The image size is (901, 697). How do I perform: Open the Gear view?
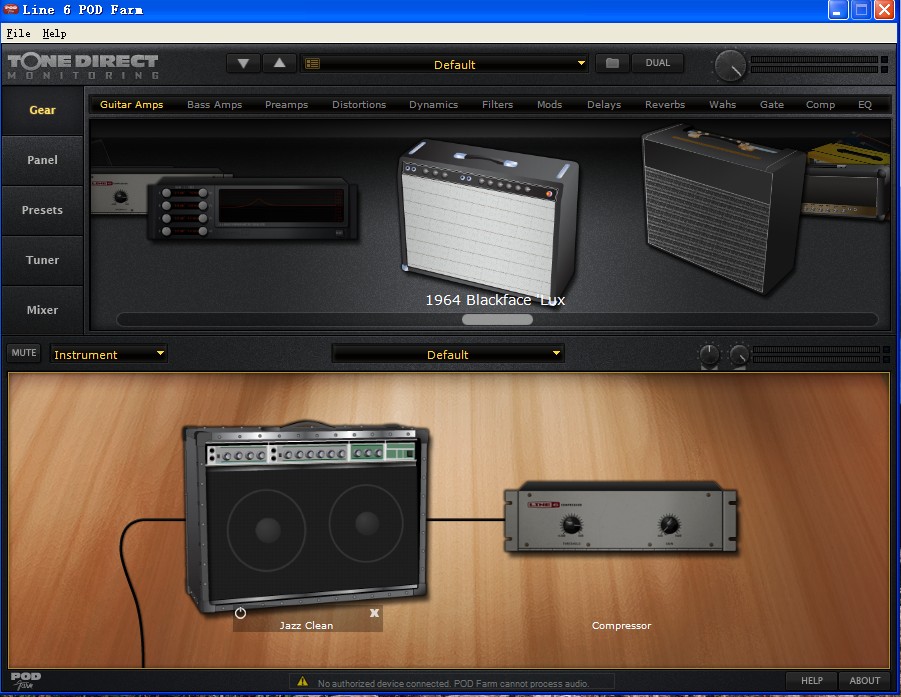[43, 110]
